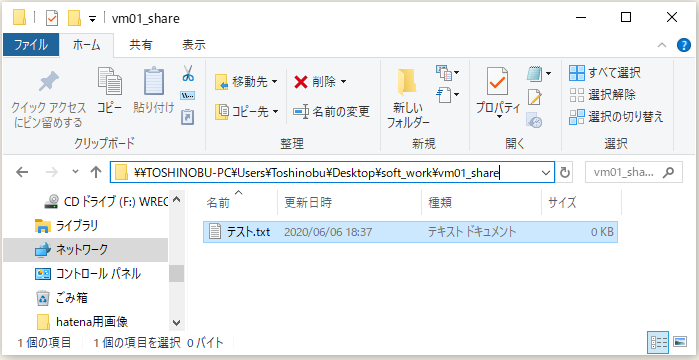This screenshot has width=699, height=360.
Task: Switch to Details view icon in status bar
Action: (658, 342)
